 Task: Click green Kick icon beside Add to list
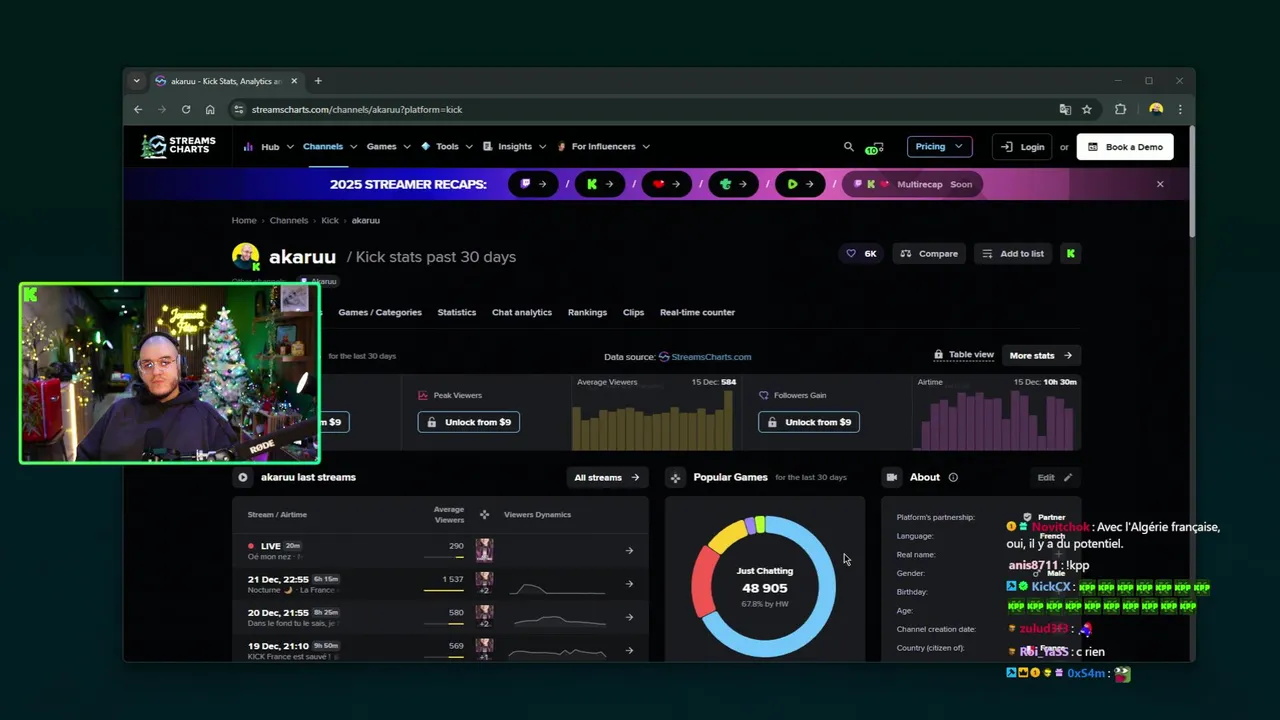[x=1071, y=254]
